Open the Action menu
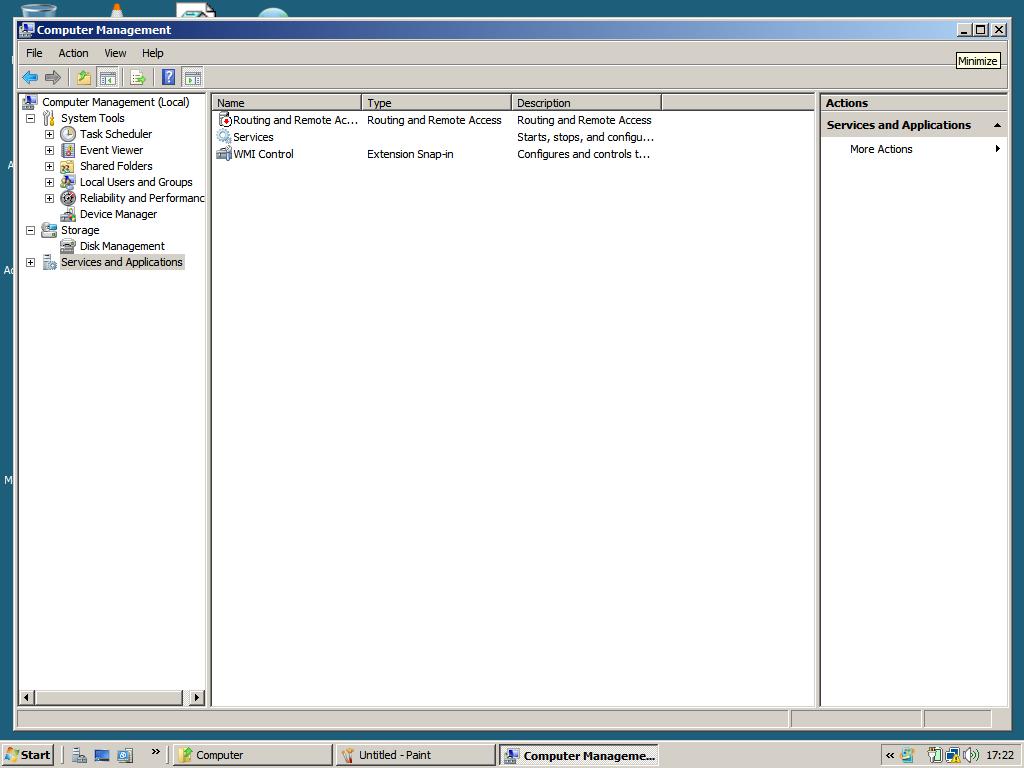Viewport: 1024px width, 768px height. pos(73,53)
